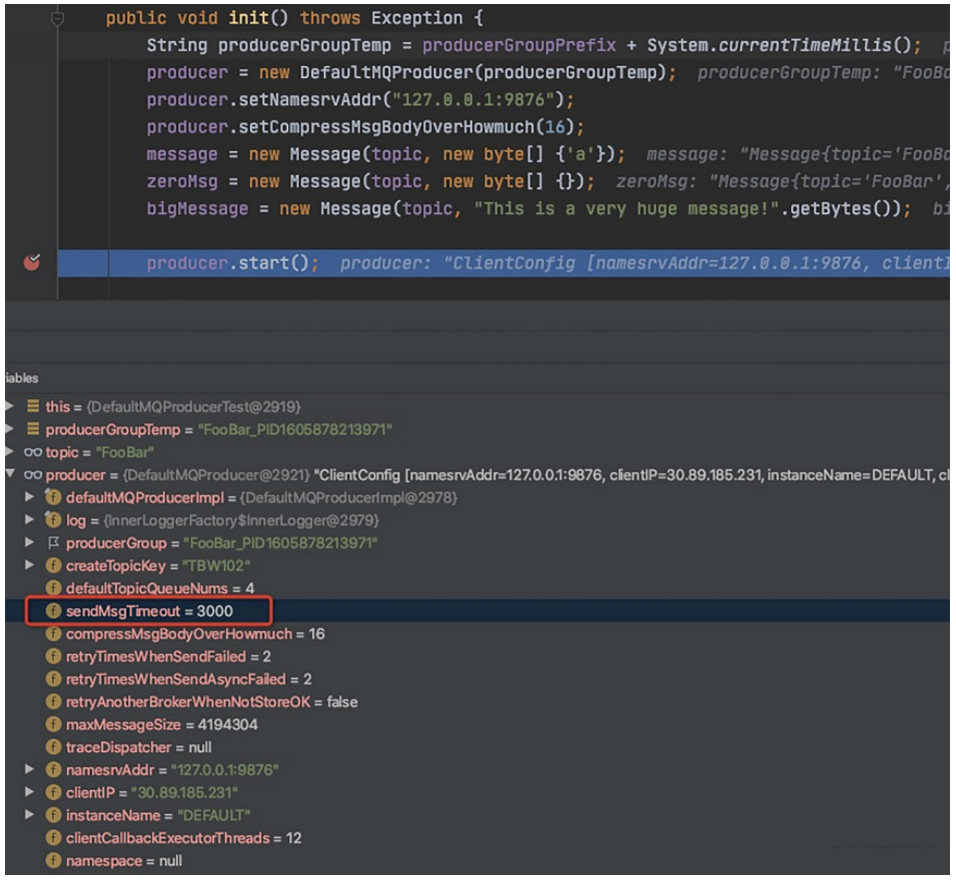
Task: Click the retryAnotherBrokerWhenNotStoreOK value false
Action: [342, 702]
